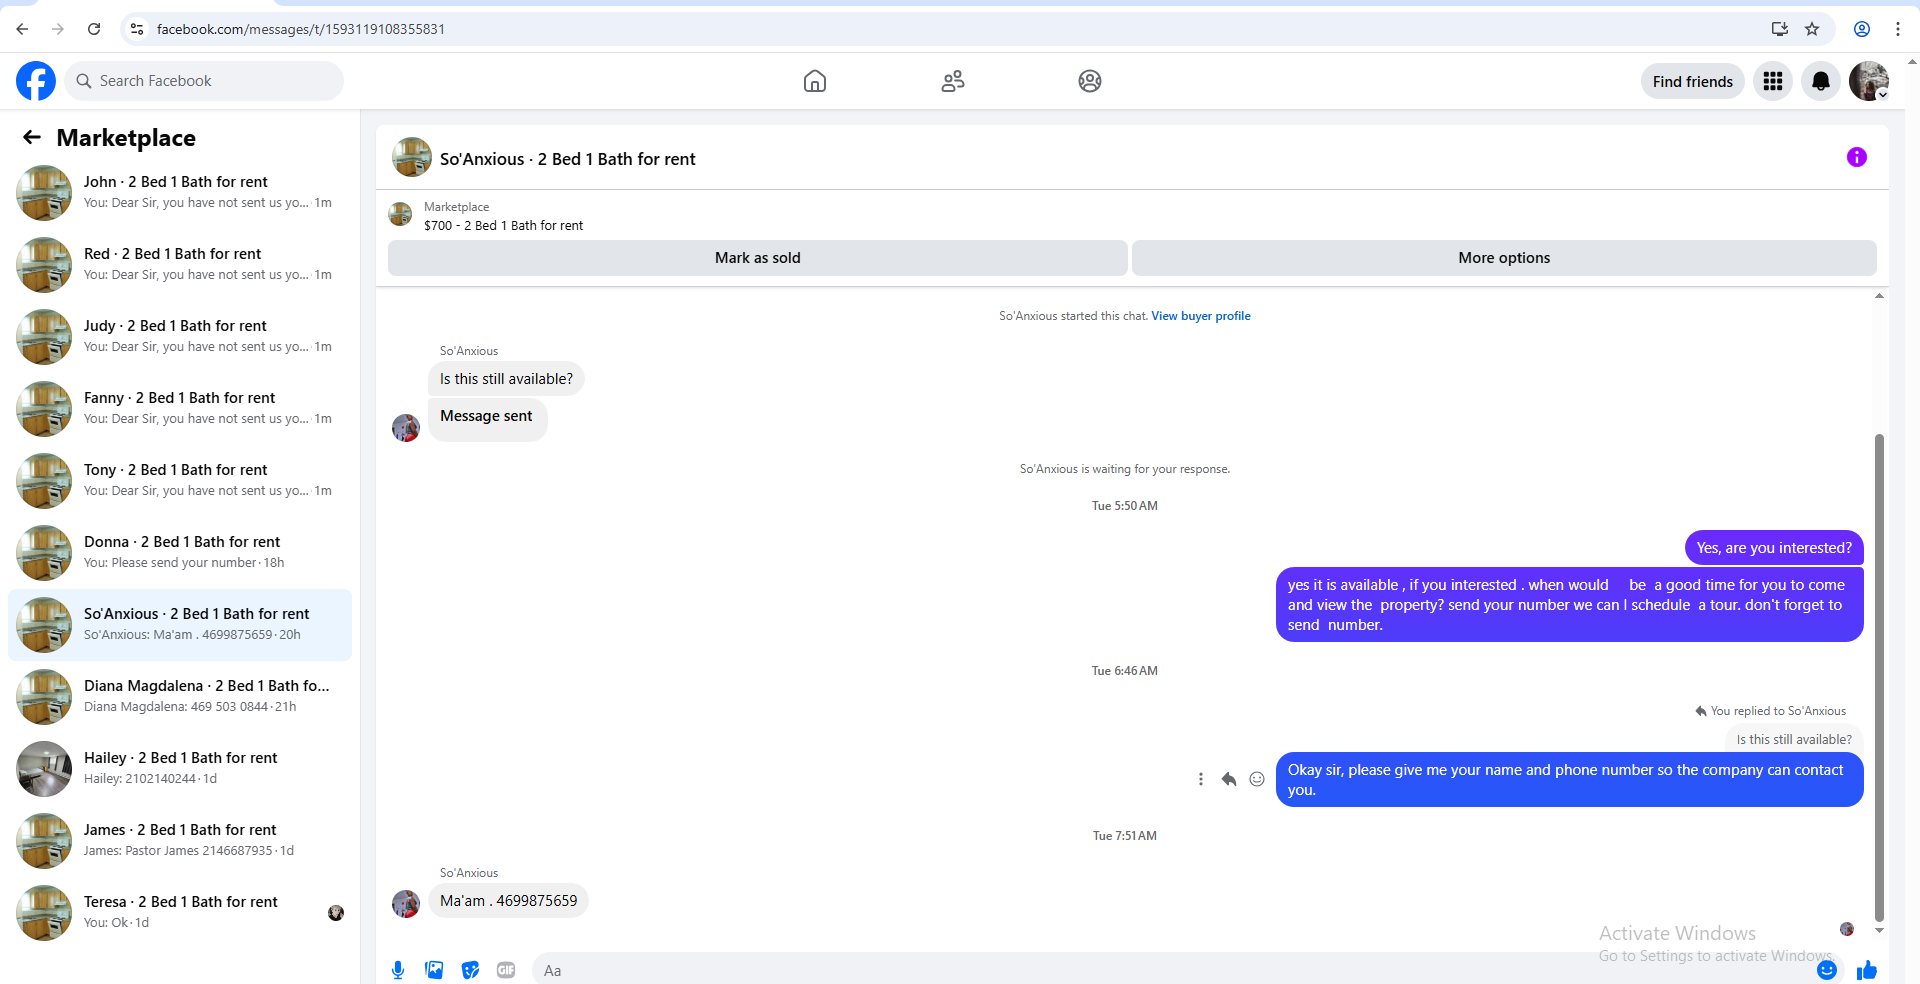This screenshot has width=1920, height=984.
Task: Click '$700 - 2 Bed 1 Bath for rent' listing title
Action: [503, 226]
